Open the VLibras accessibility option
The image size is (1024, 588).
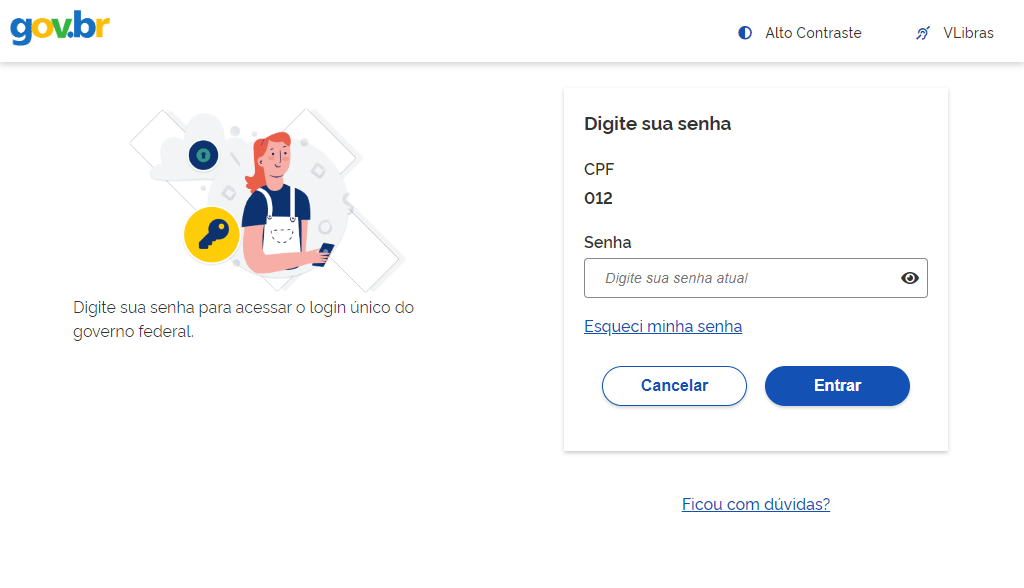pos(968,33)
